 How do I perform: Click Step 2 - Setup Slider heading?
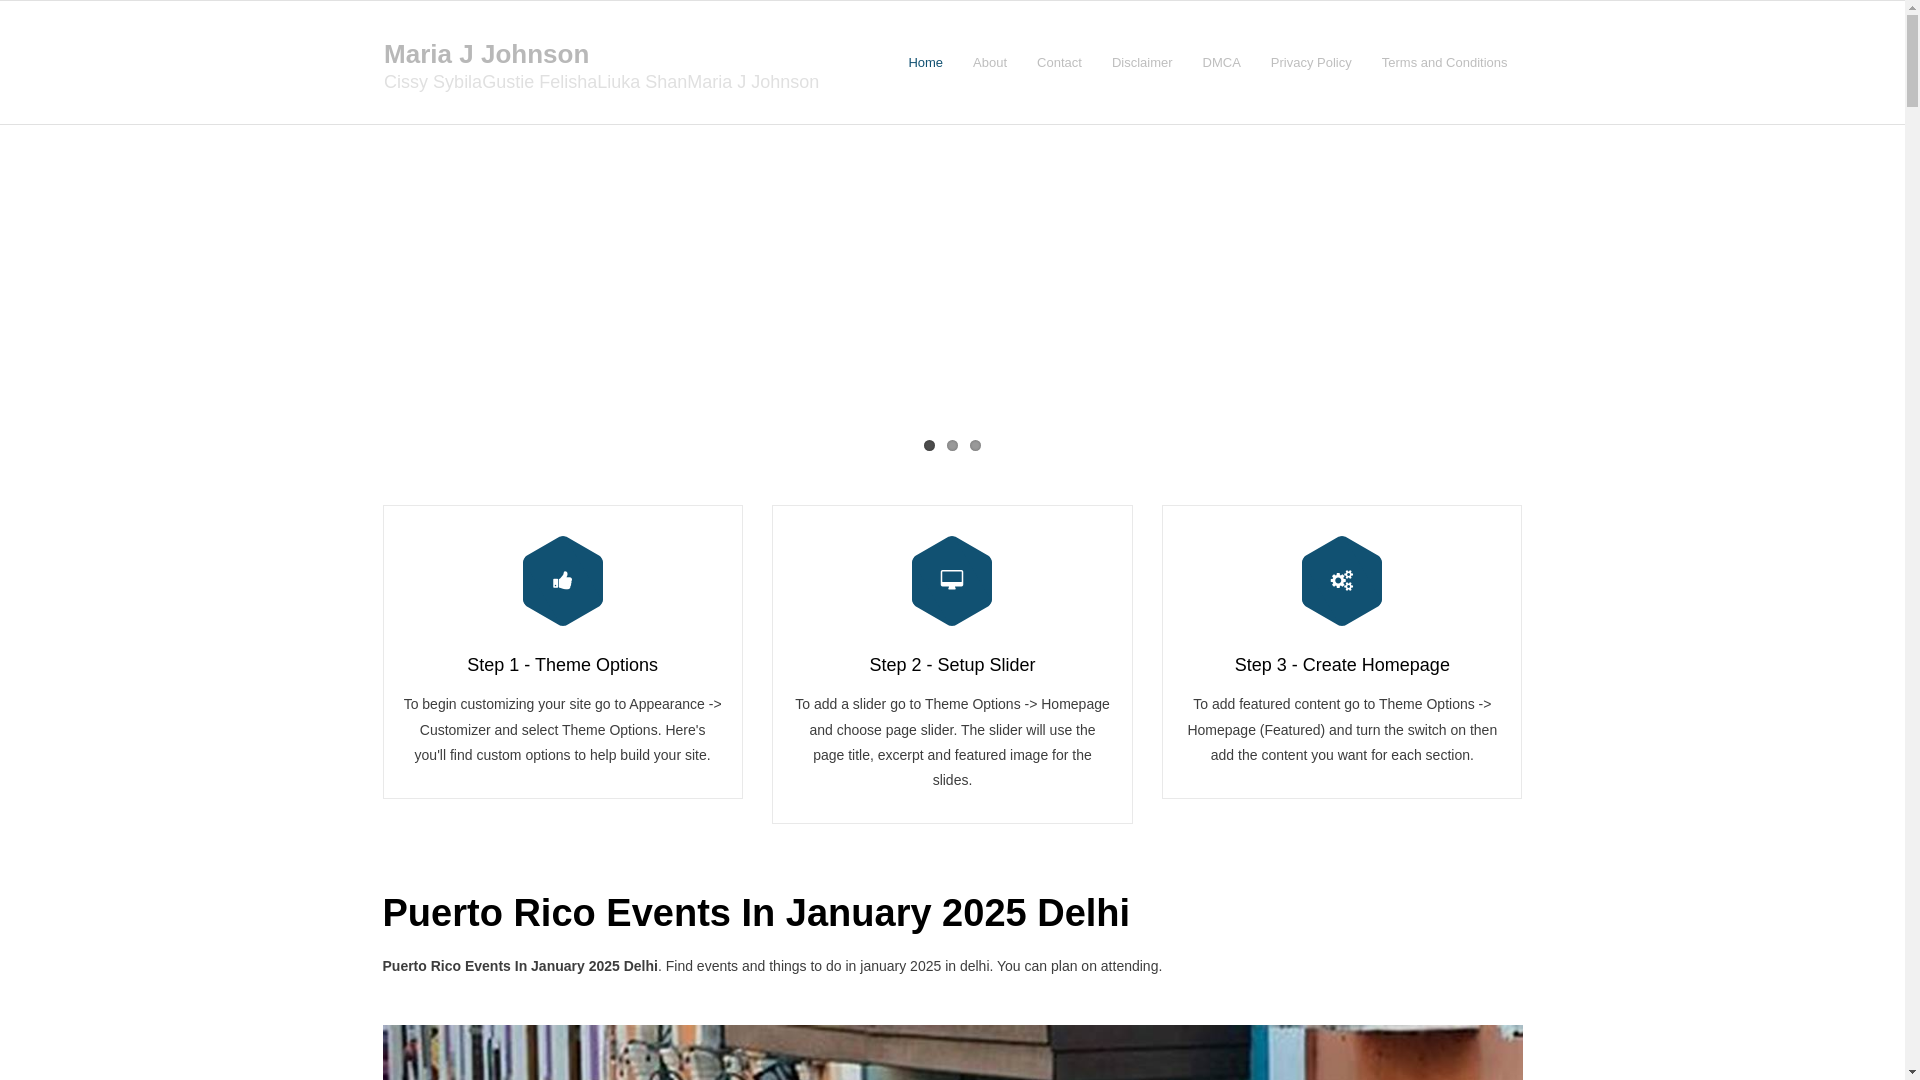pos(952,665)
